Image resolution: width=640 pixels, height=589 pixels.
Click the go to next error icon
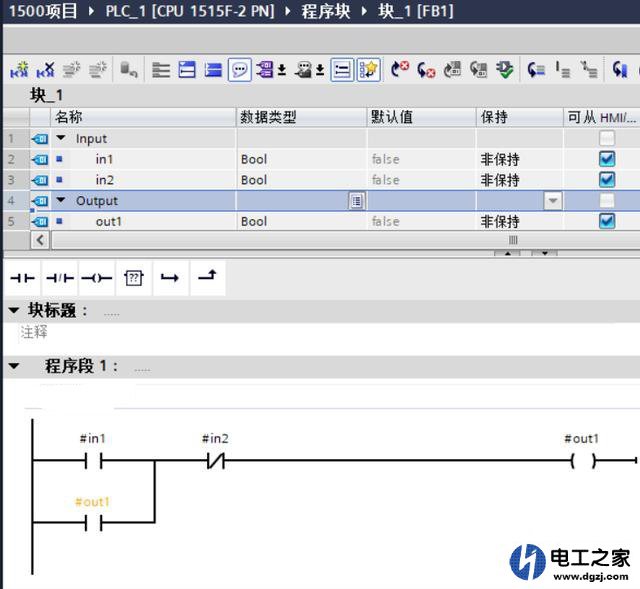tap(400, 70)
